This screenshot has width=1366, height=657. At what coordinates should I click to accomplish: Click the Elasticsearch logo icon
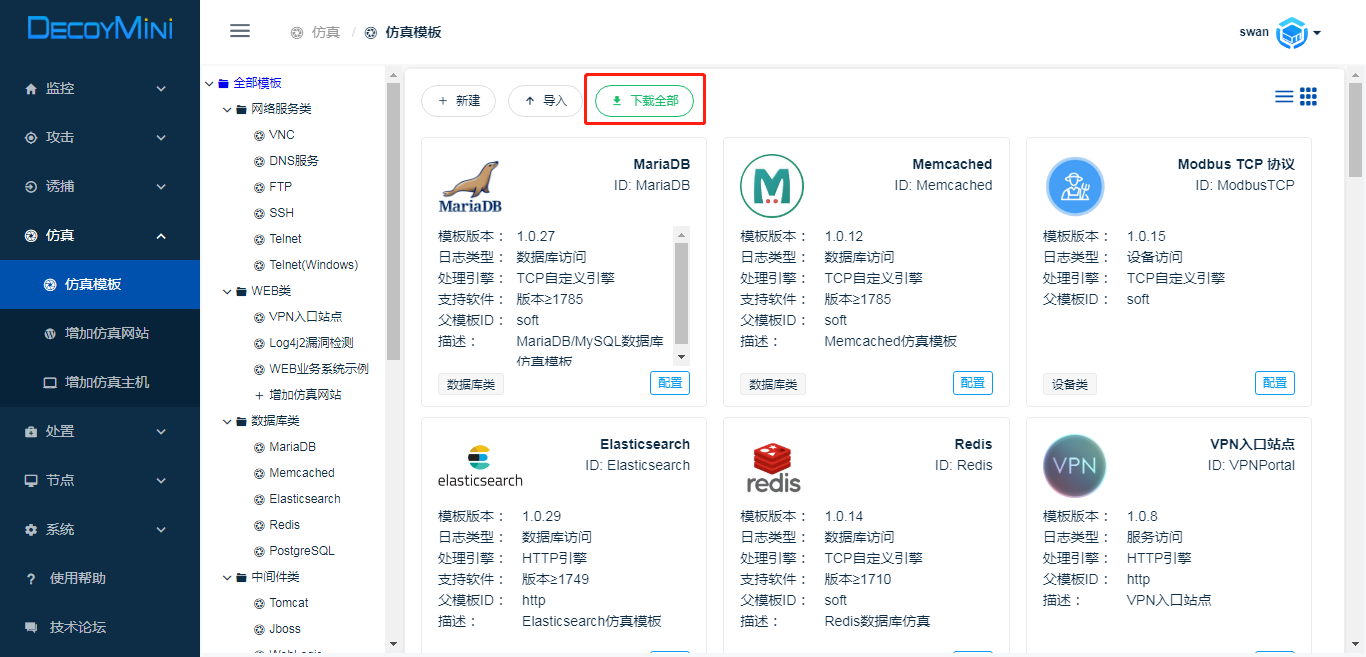coord(480,467)
